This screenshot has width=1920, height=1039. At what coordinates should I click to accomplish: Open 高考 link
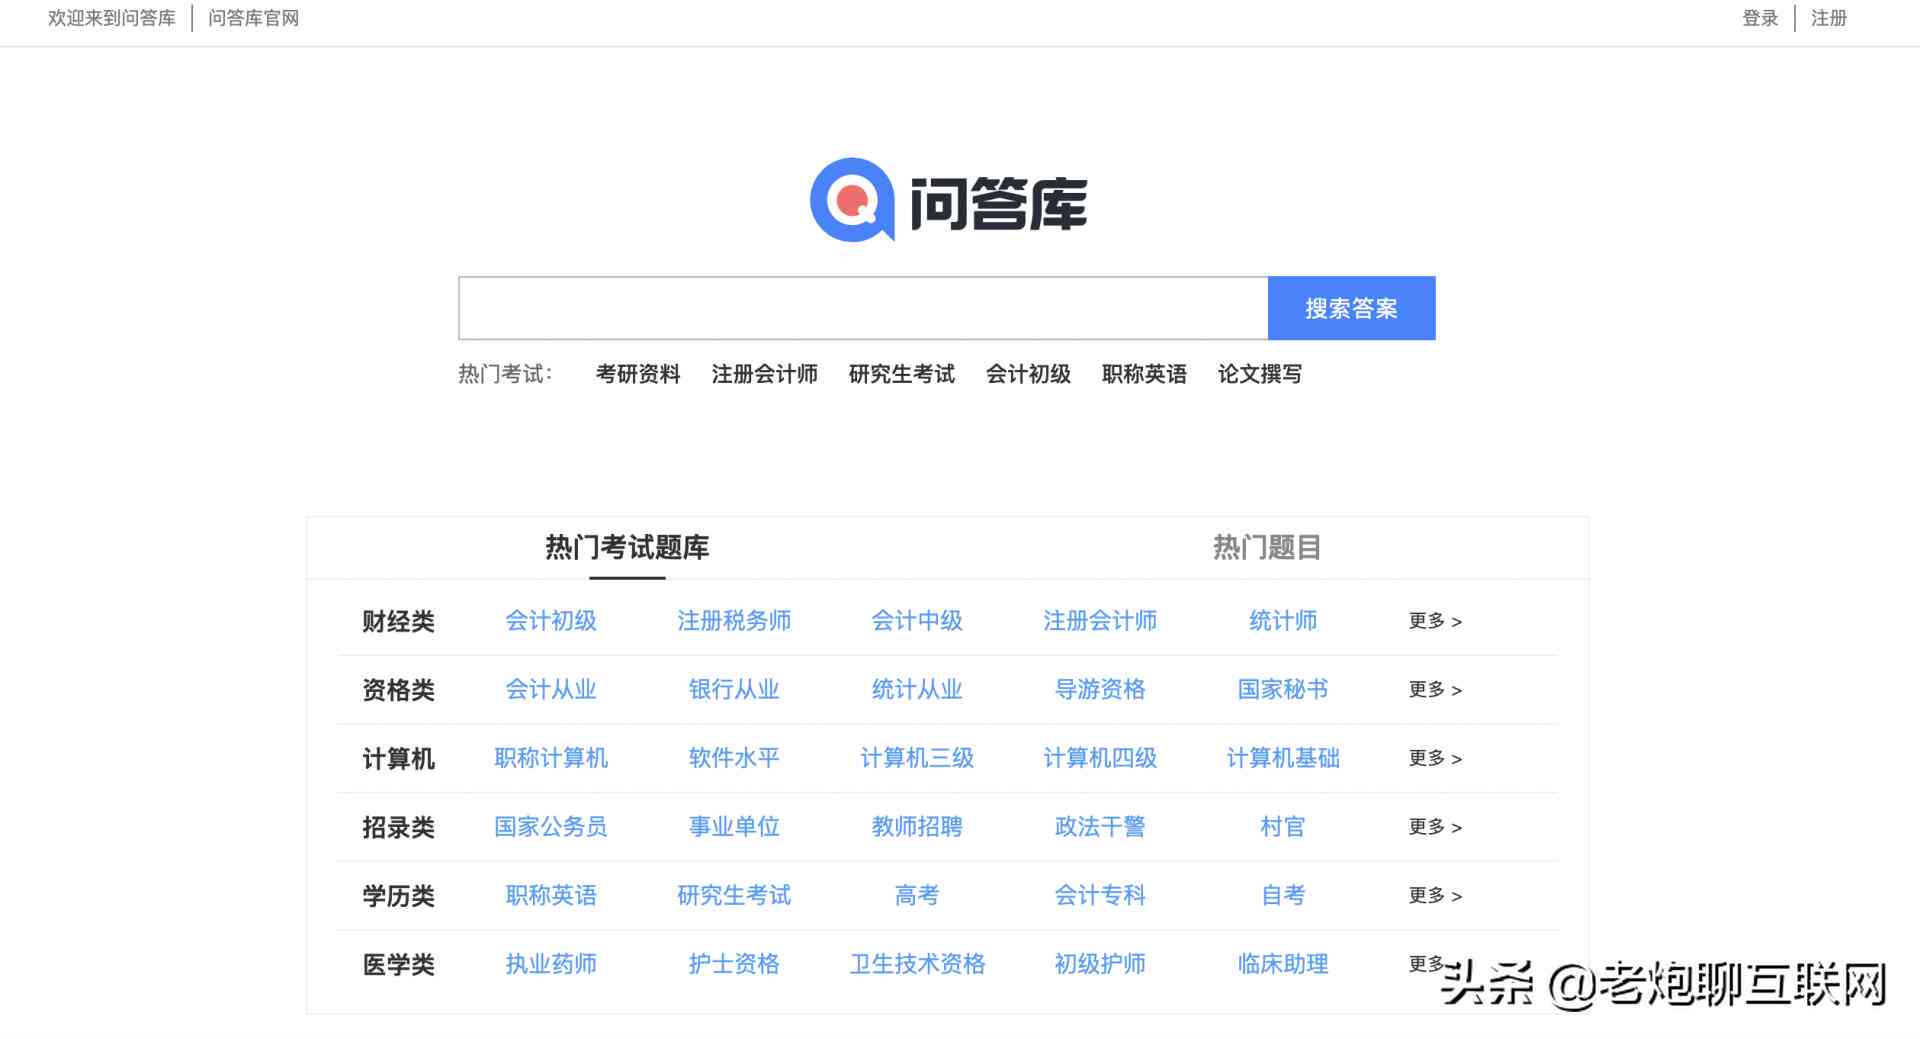(x=917, y=895)
